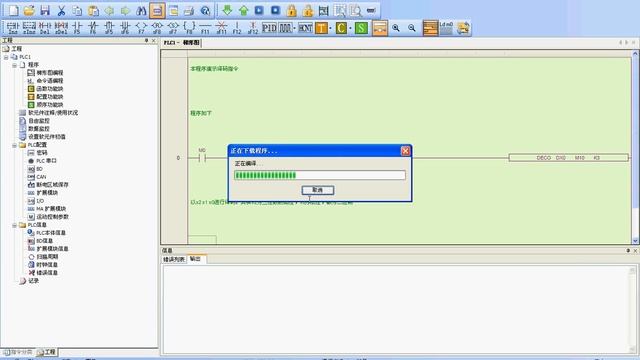Stop the PLC with blue stop icon

tap(276, 10)
